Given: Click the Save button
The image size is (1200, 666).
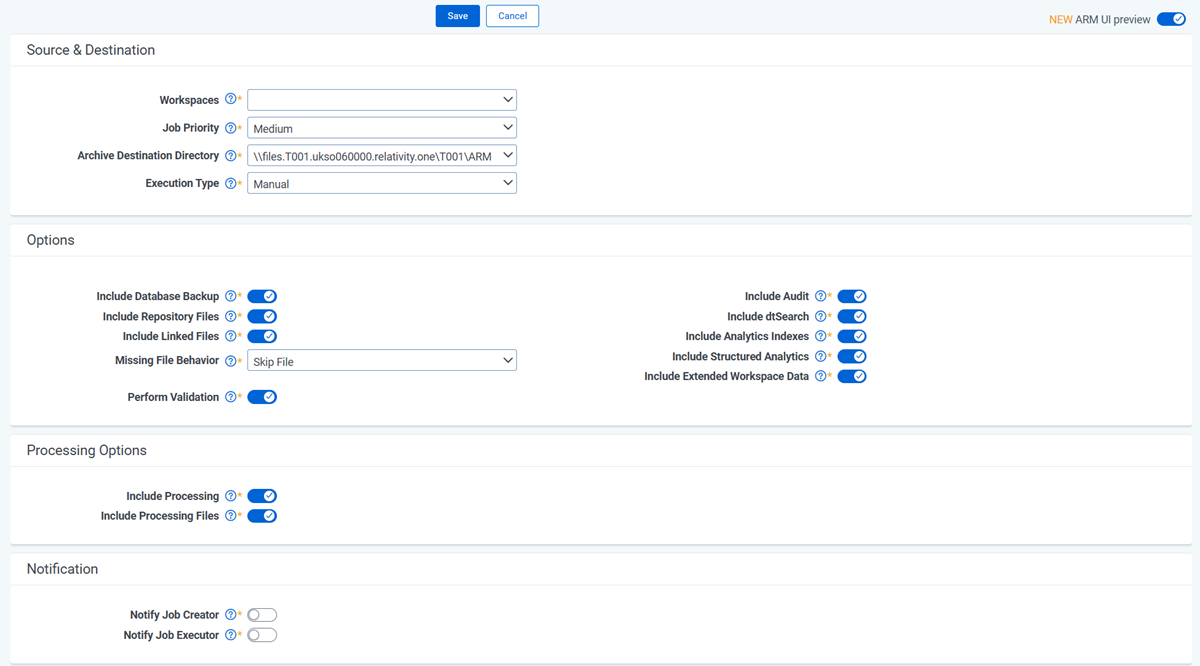Looking at the screenshot, I should pos(457,16).
